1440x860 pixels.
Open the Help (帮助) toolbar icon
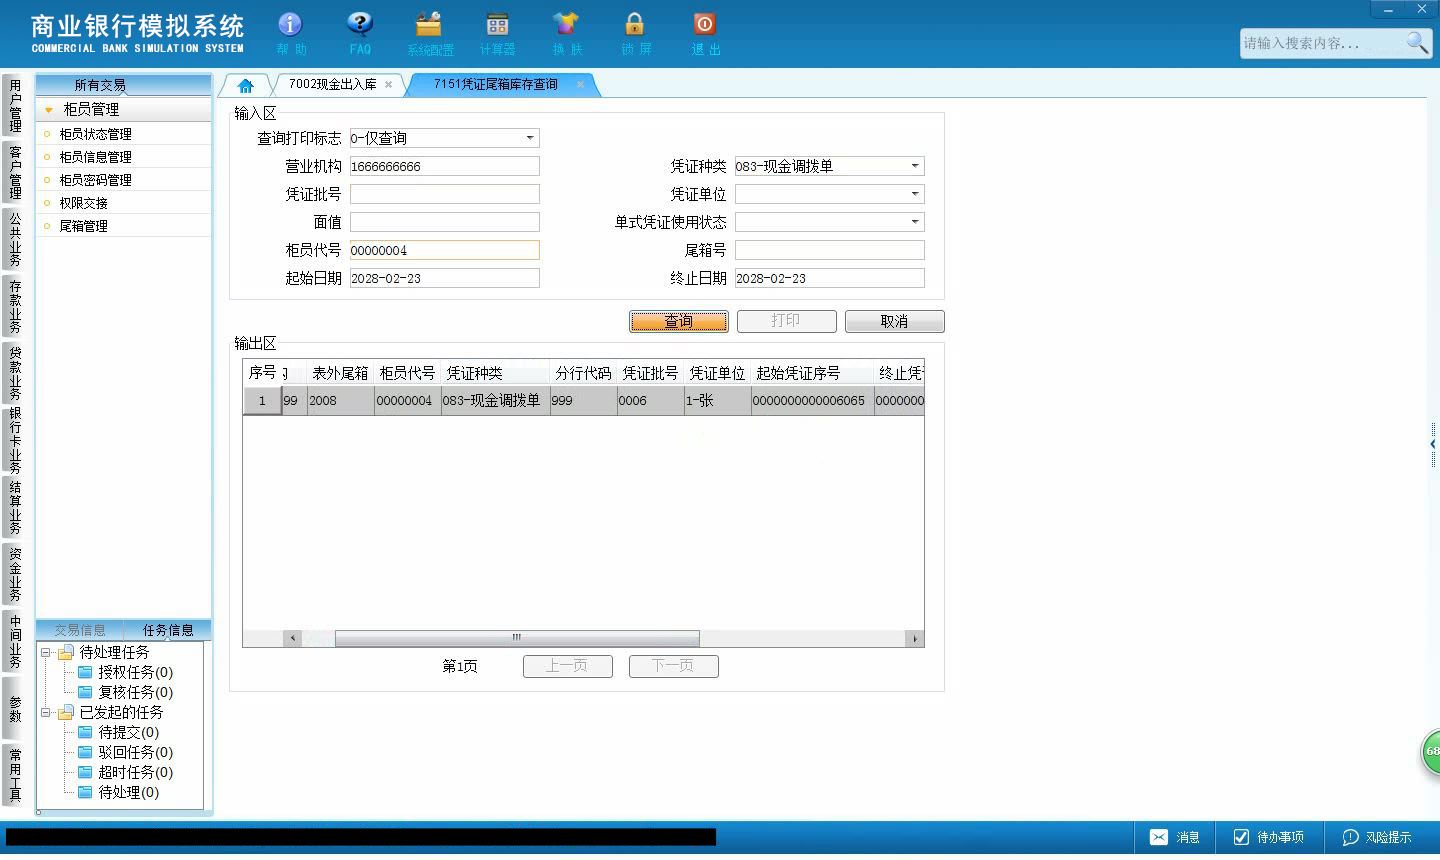(x=290, y=33)
